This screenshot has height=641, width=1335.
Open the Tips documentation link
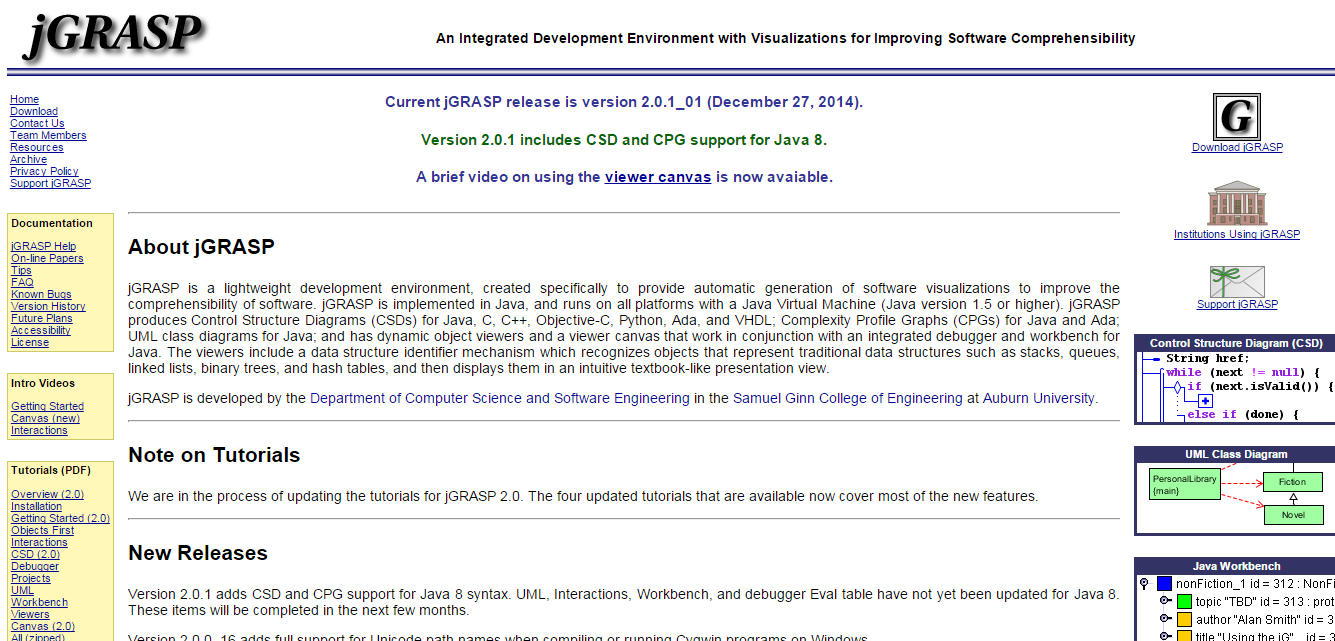click(21, 271)
